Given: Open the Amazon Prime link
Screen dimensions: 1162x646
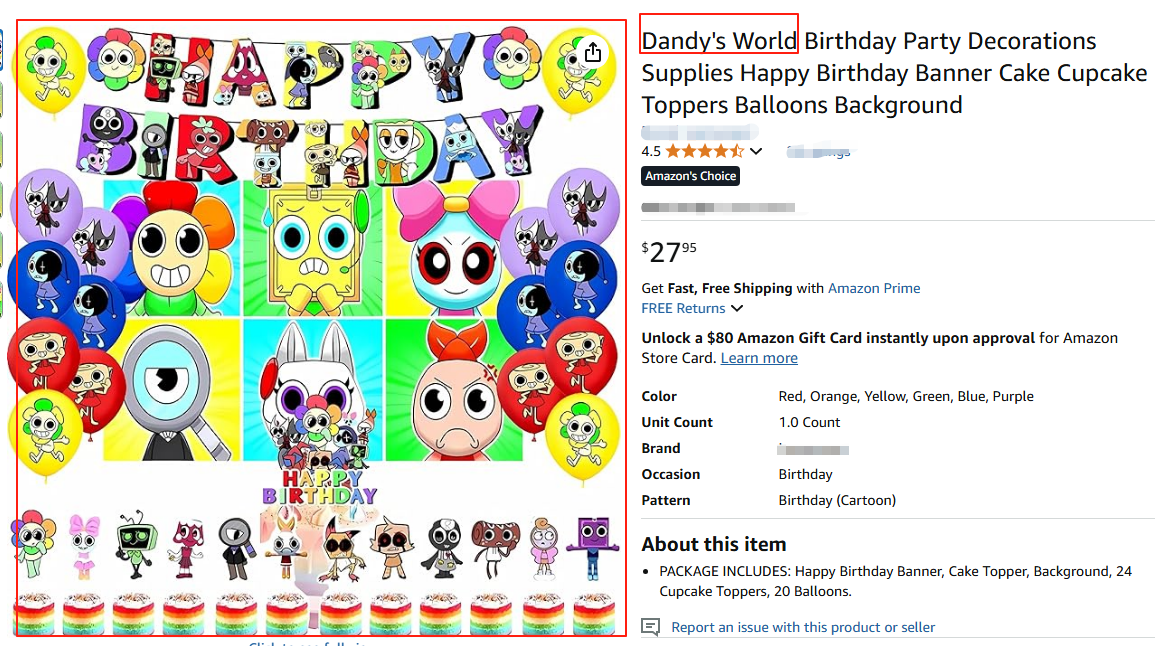Looking at the screenshot, I should pos(874,288).
